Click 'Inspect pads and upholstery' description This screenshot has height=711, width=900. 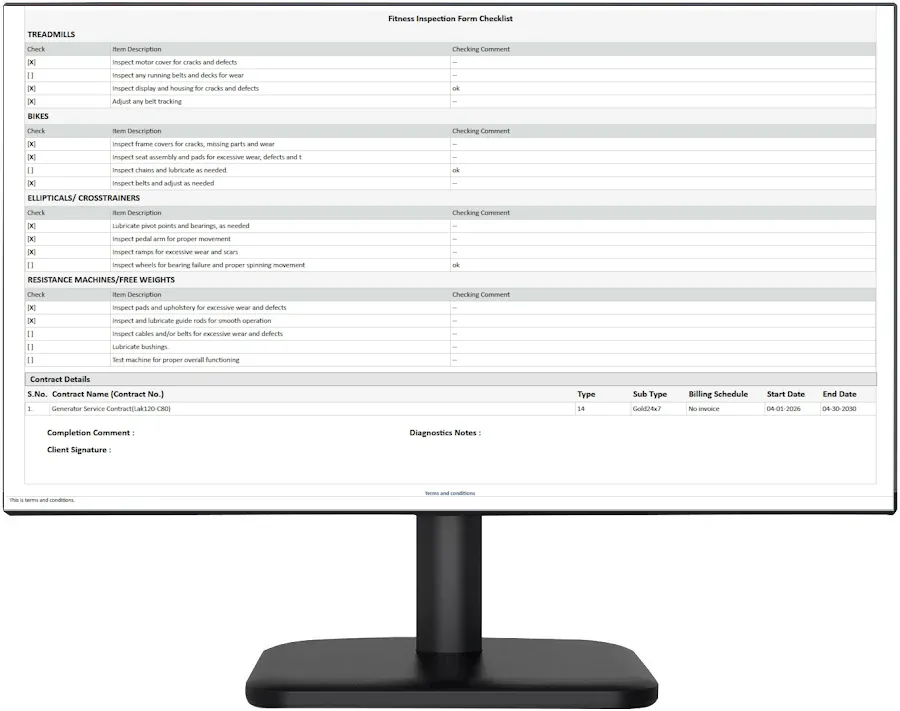coord(199,308)
